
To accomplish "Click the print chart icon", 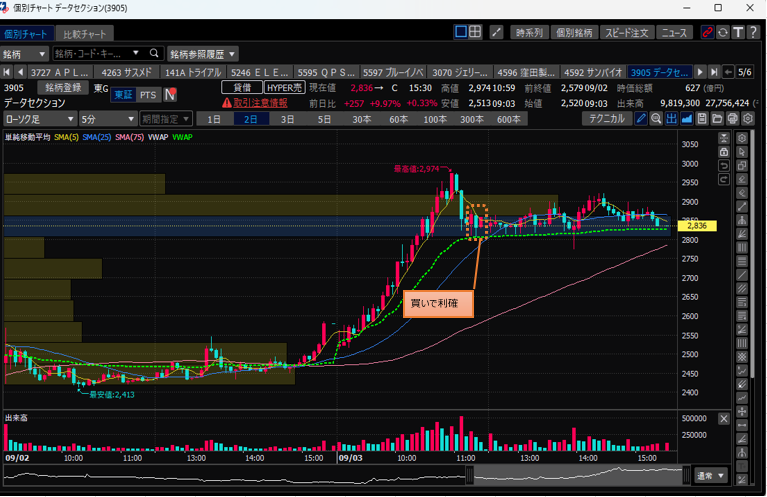I will (732, 119).
